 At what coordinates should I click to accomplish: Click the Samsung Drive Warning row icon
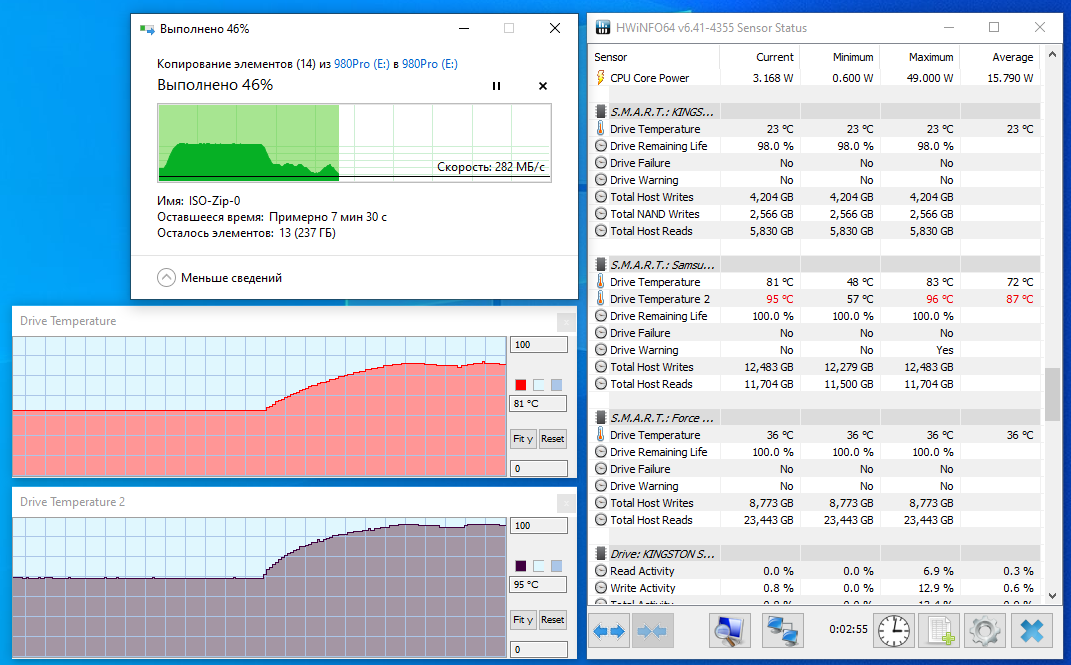(x=601, y=350)
